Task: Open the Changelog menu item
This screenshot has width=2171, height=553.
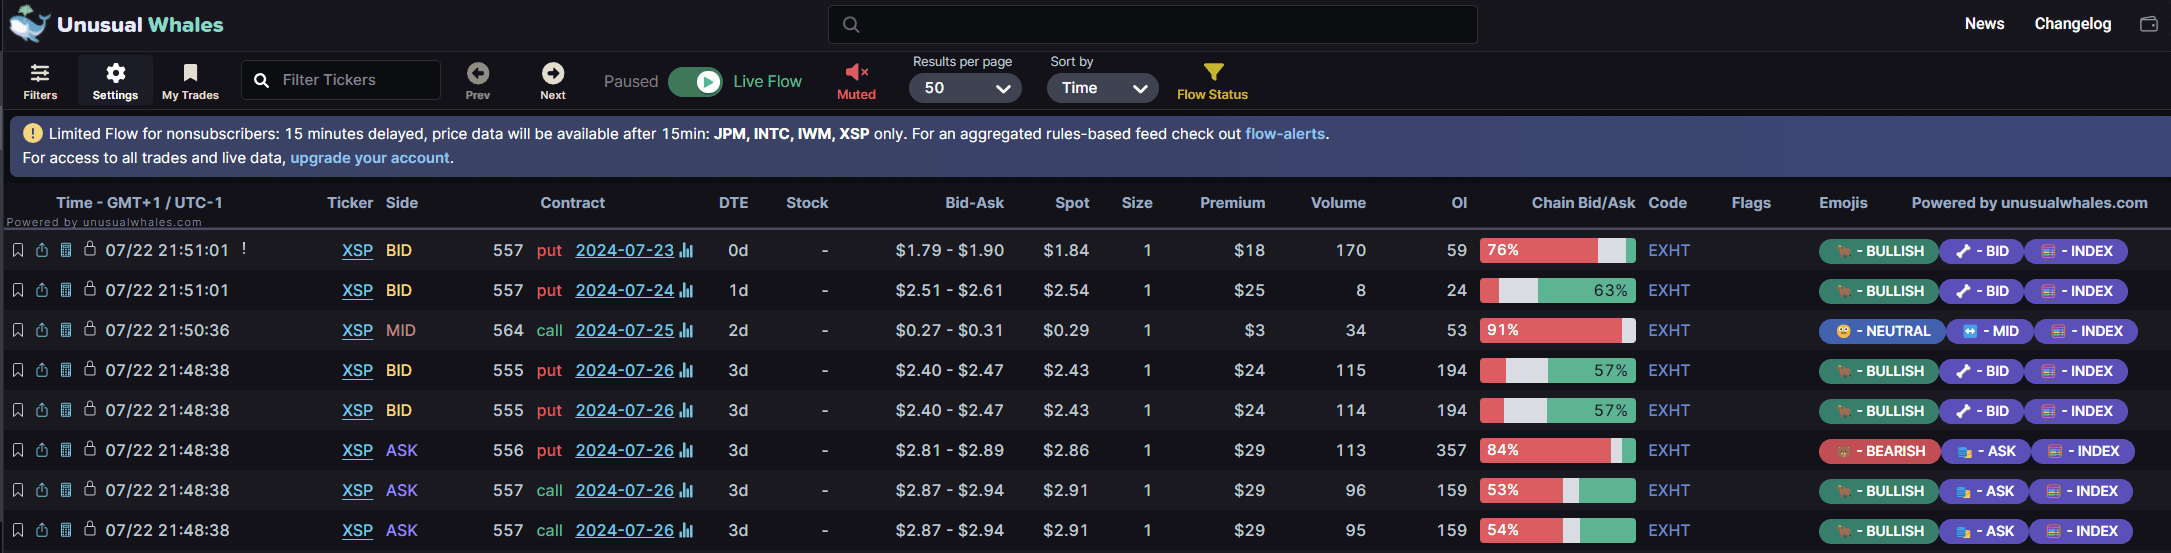Action: pyautogui.click(x=2073, y=24)
